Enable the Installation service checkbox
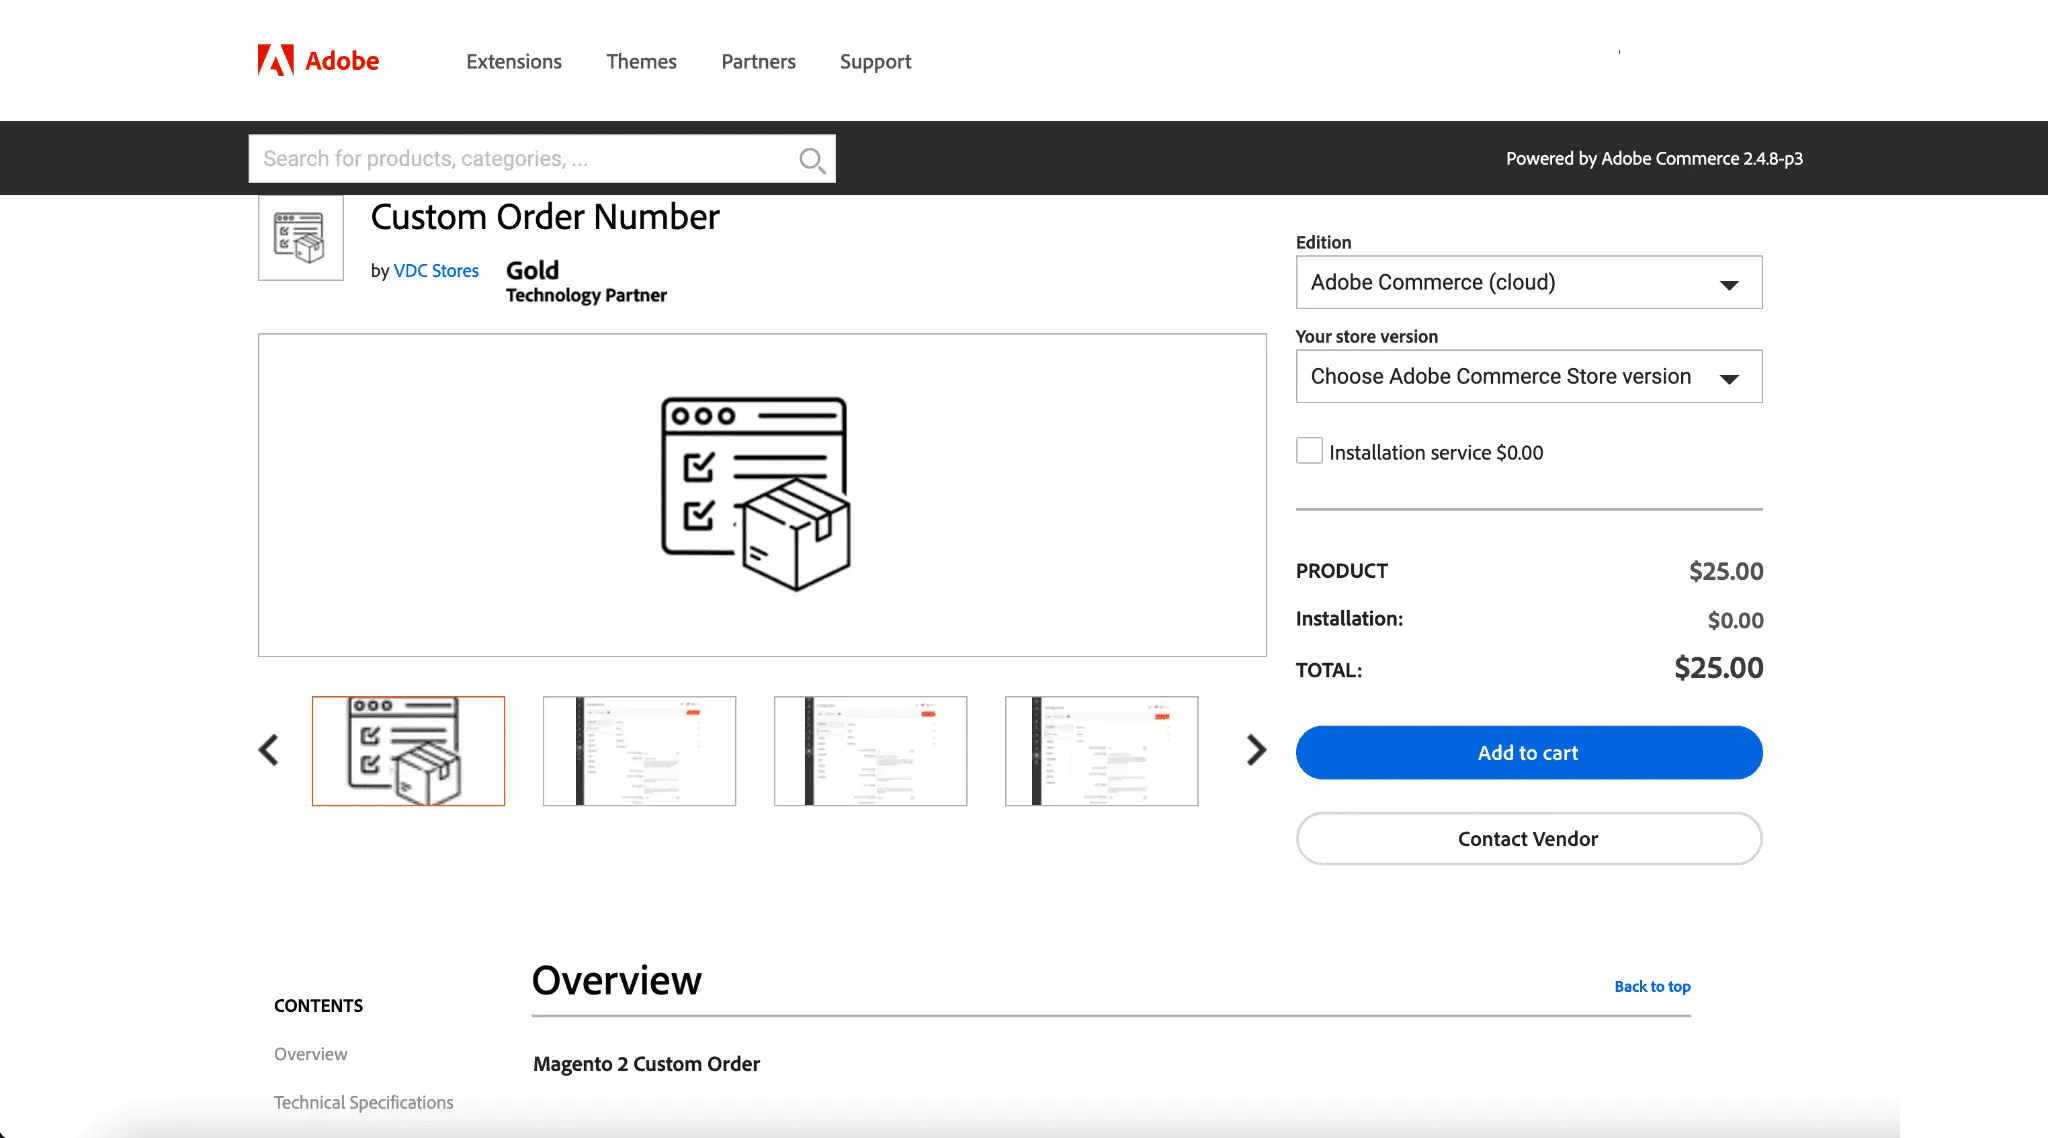Viewport: 2048px width, 1138px height. [x=1309, y=451]
